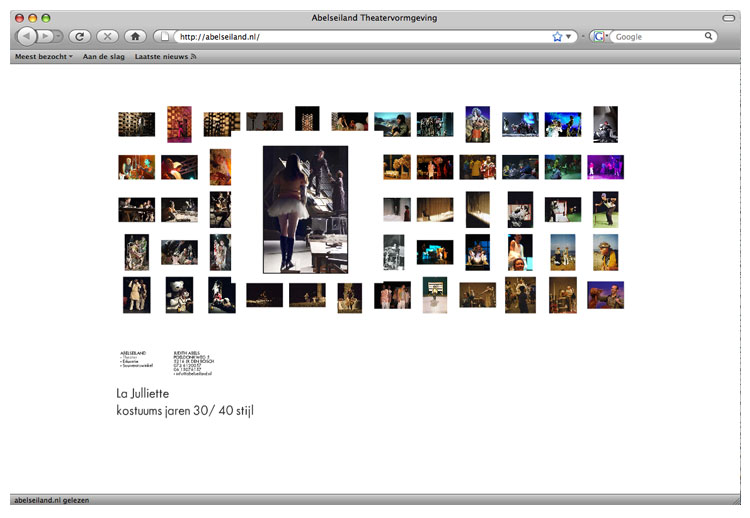Click the info@abelseiland.nl email link

tap(194, 373)
